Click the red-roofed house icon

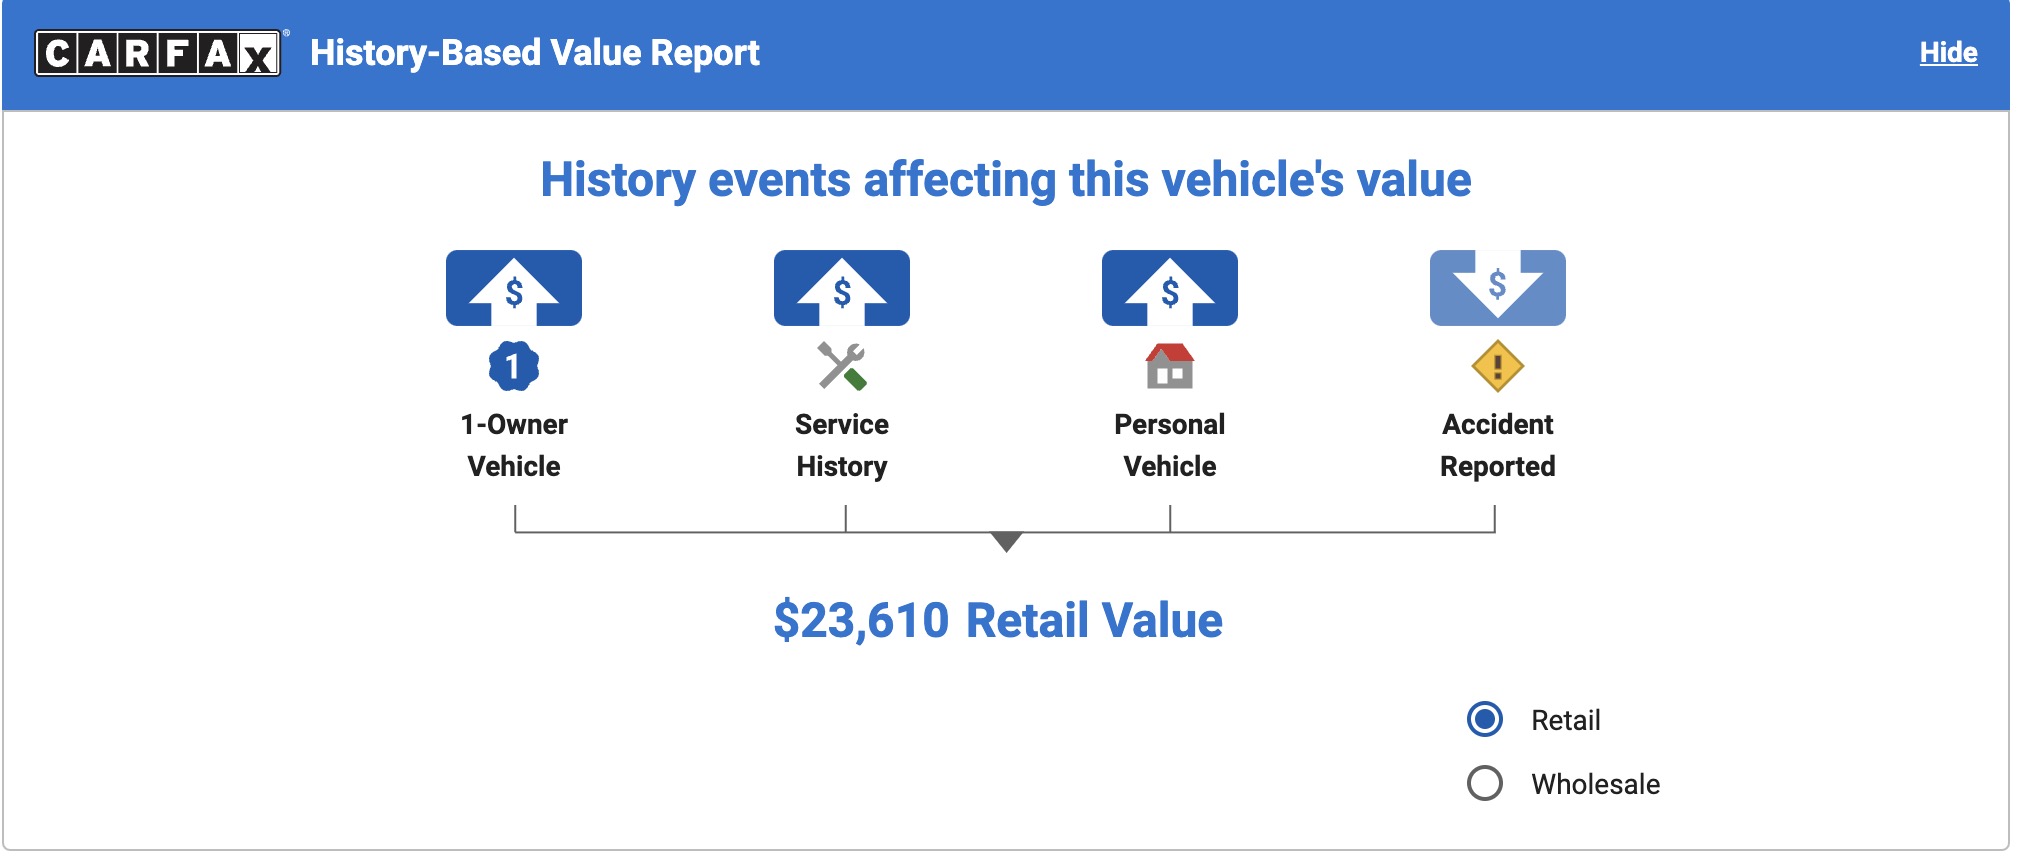point(1169,366)
